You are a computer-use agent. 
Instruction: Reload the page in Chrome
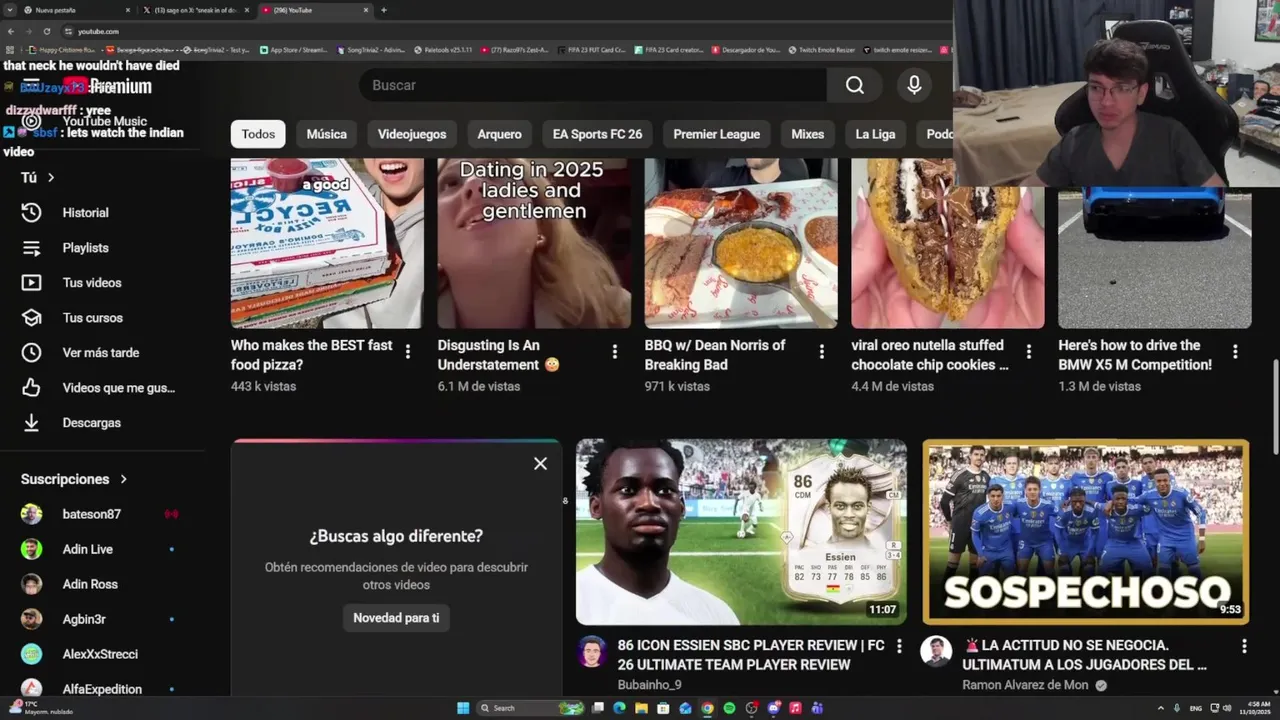[x=46, y=31]
